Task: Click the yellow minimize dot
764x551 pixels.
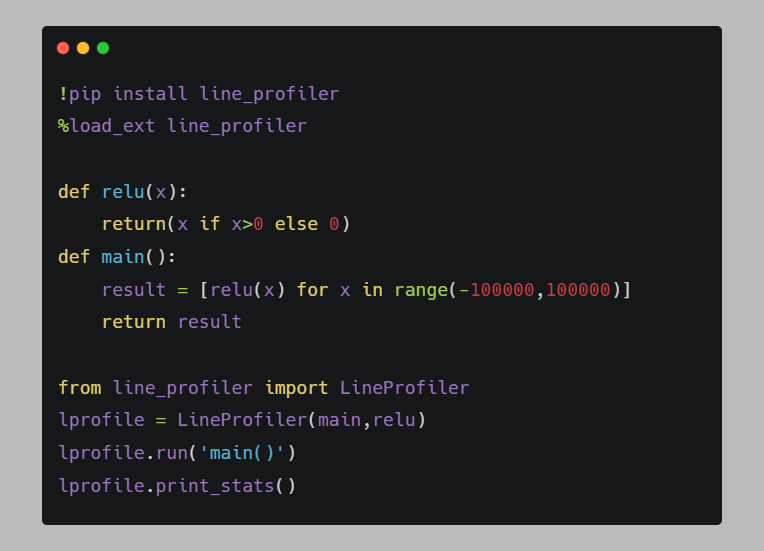Action: pos(83,48)
